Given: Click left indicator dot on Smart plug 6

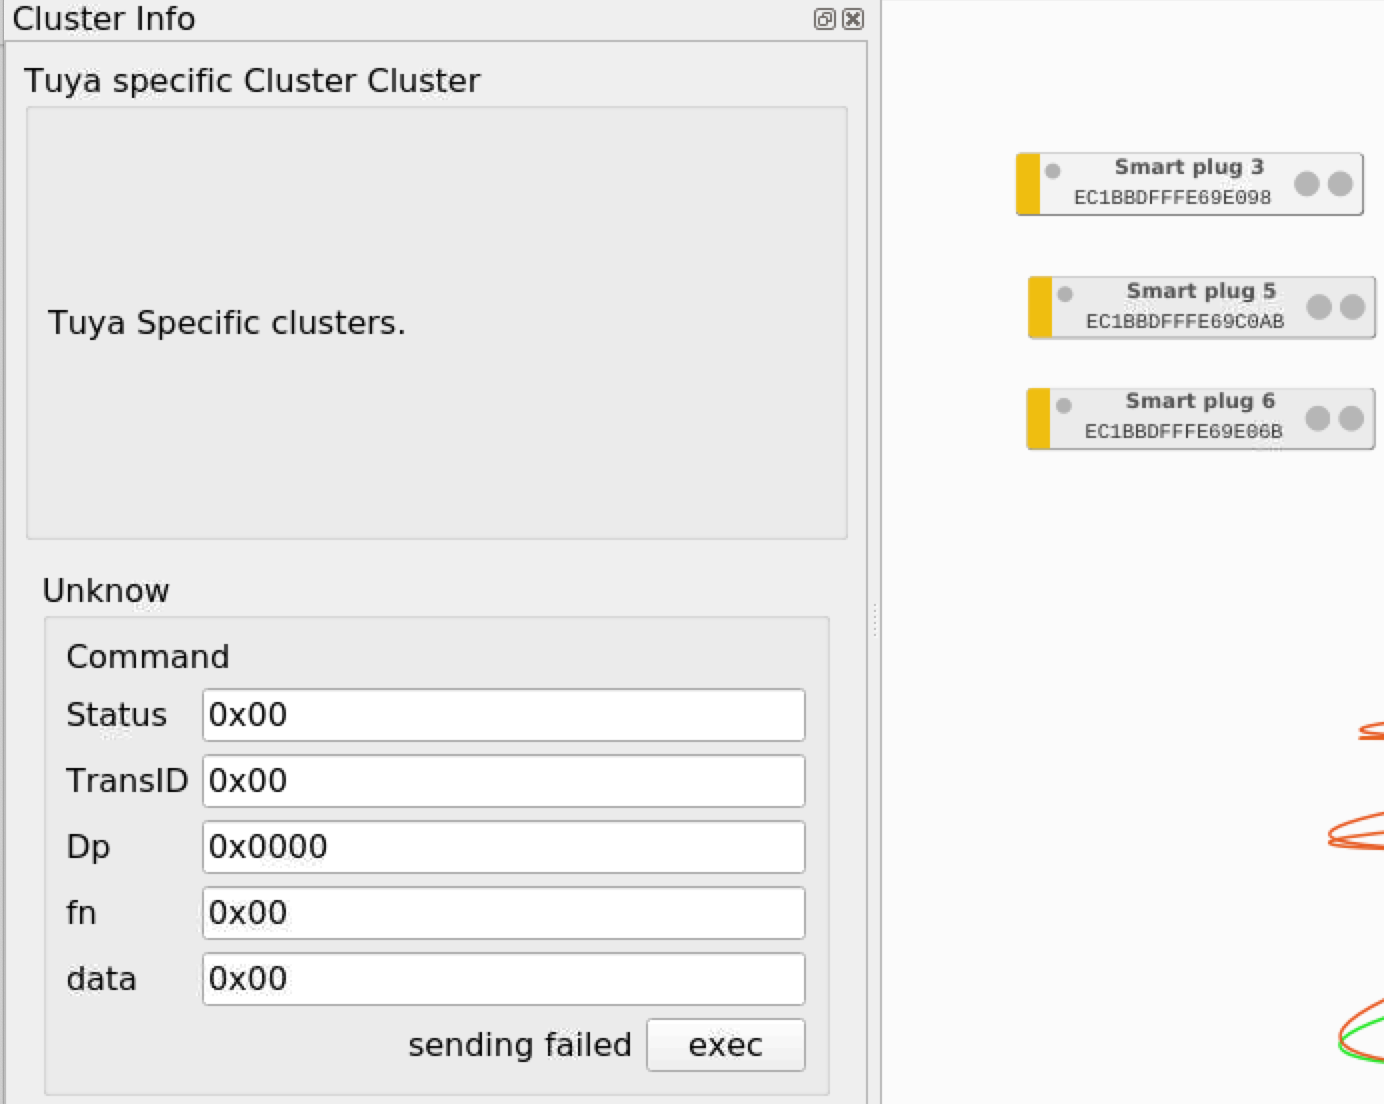Looking at the screenshot, I should coord(1064,405).
